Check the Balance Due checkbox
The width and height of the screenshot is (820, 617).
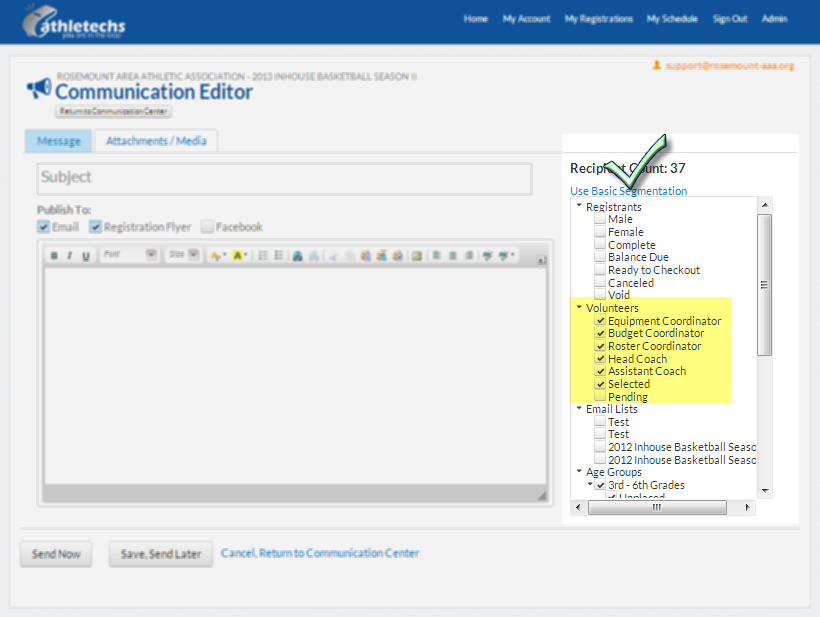click(600, 257)
